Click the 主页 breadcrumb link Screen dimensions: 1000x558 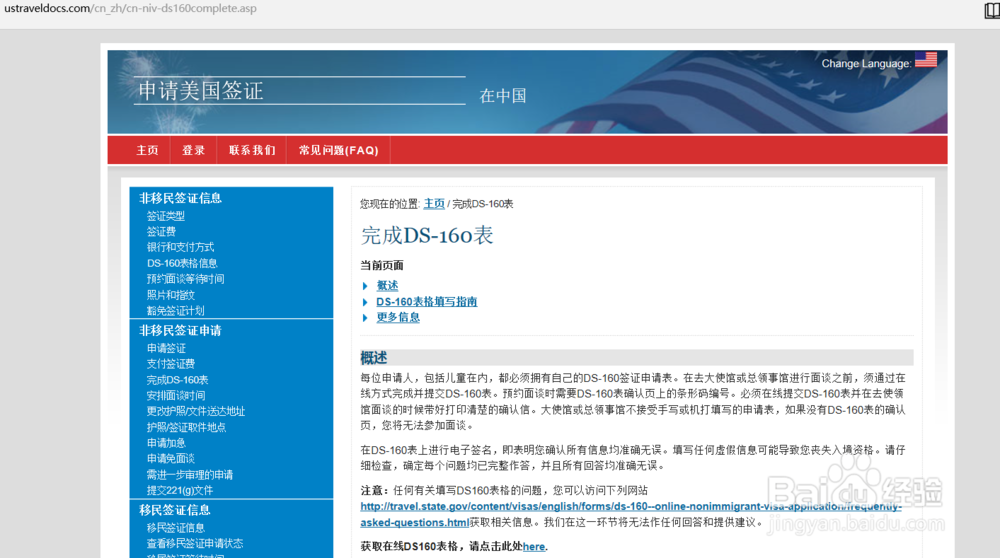pos(434,203)
